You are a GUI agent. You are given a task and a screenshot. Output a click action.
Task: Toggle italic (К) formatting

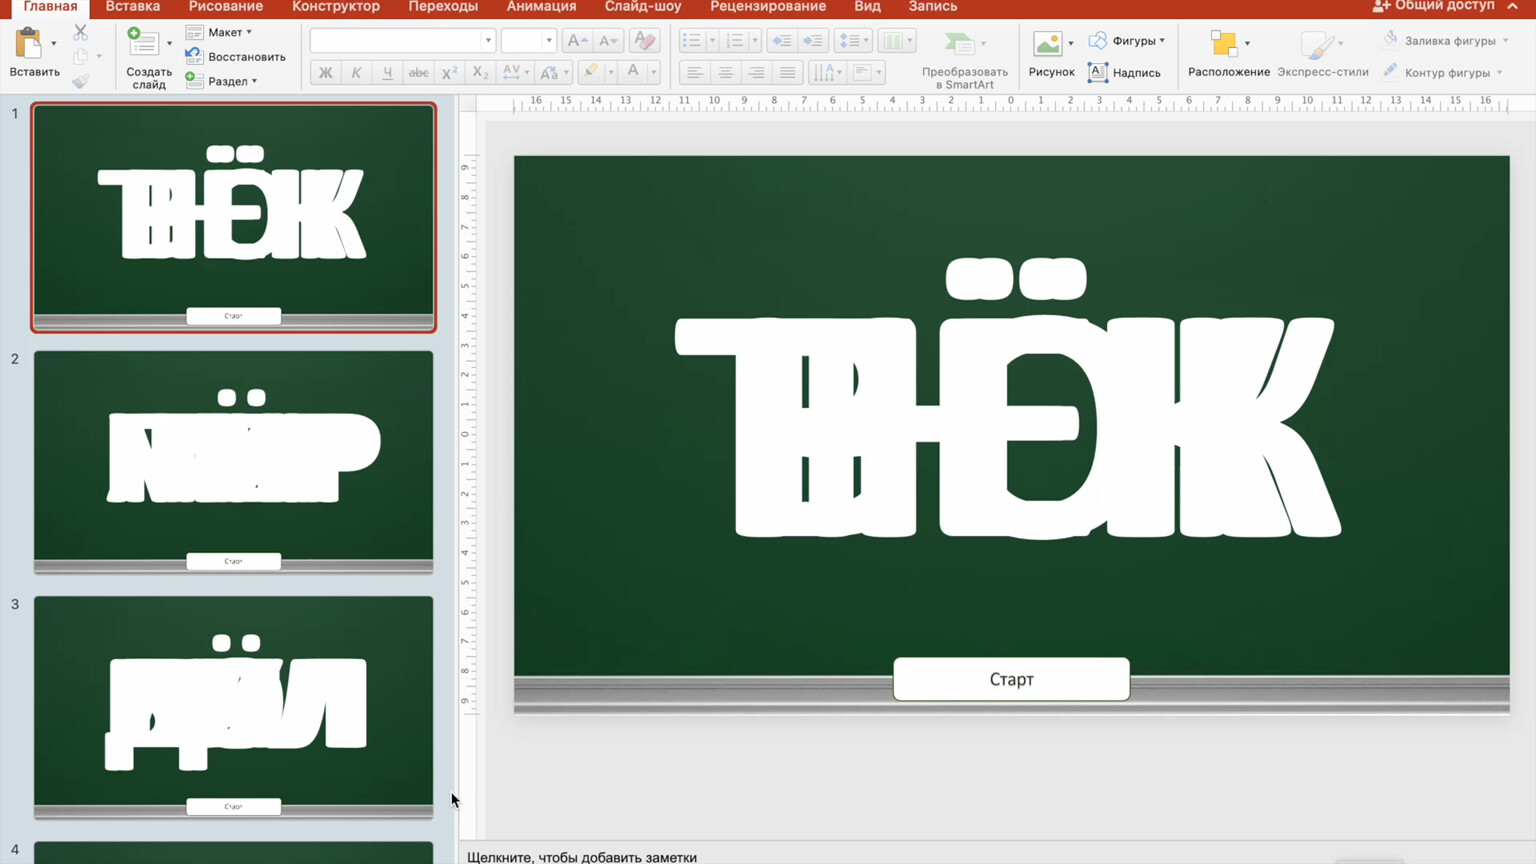(356, 72)
